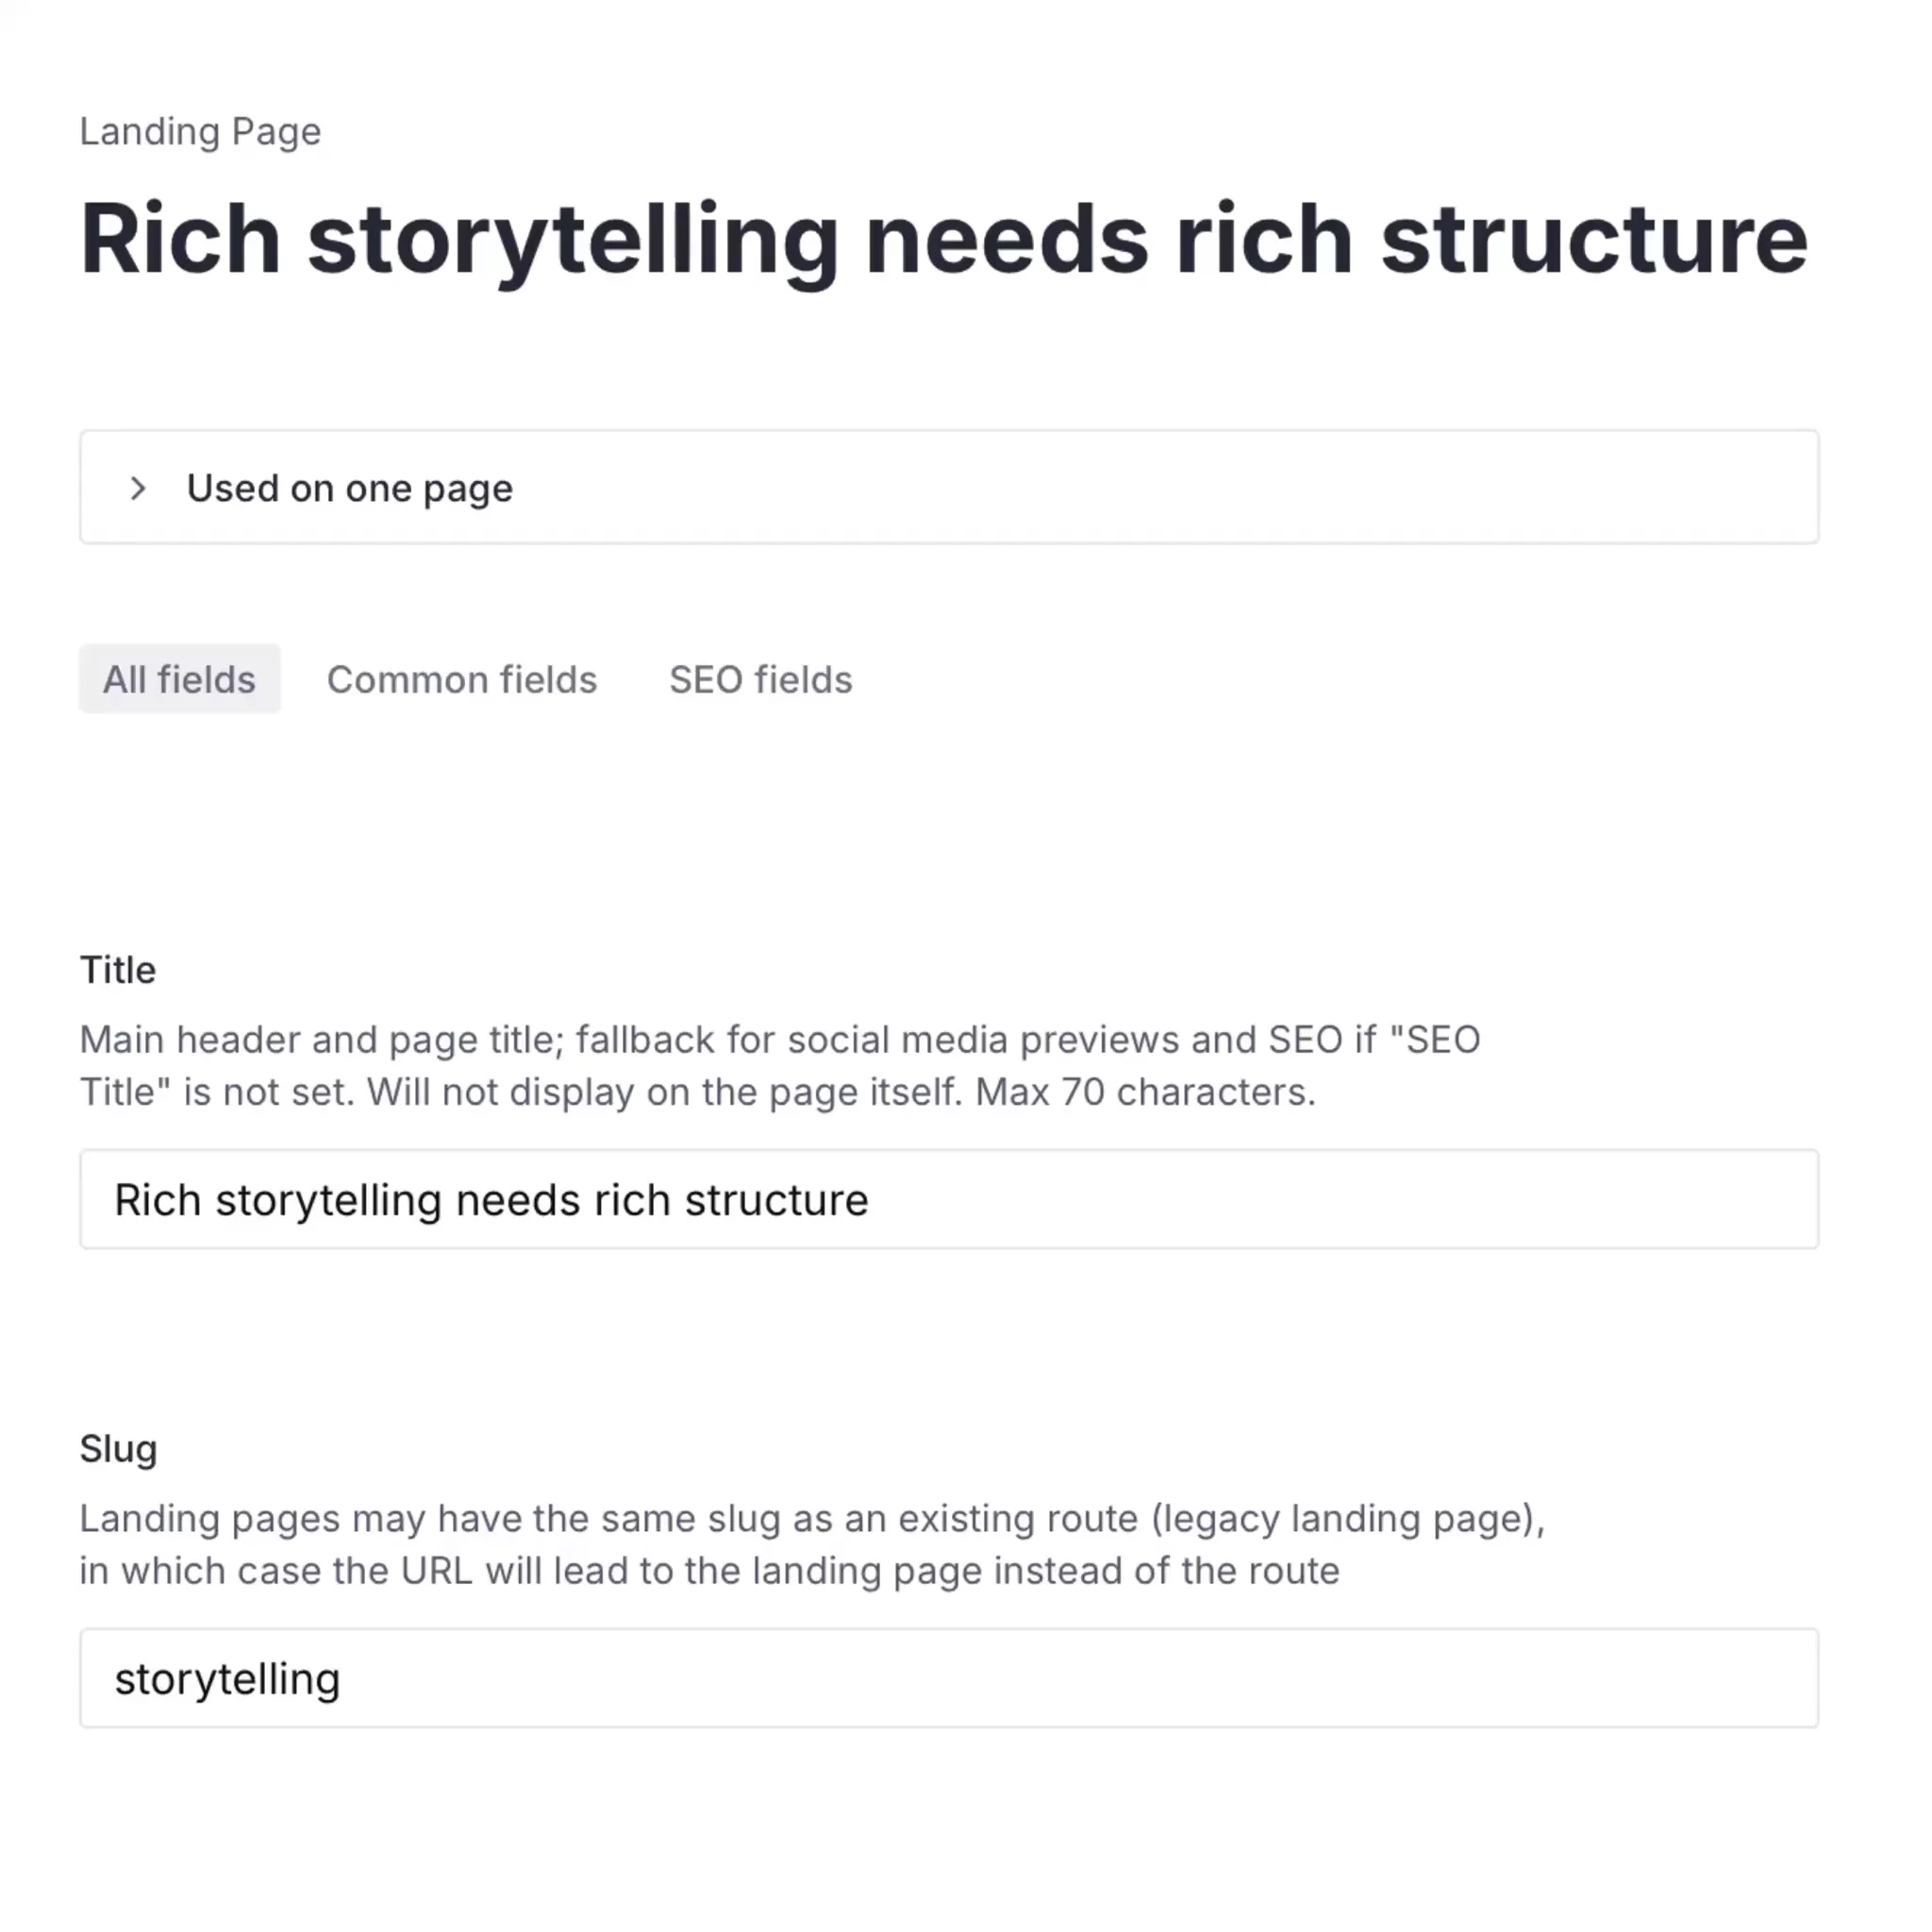Click the Landing Page label above heading
Viewport: 1932px width, 1932px height.
(200, 131)
